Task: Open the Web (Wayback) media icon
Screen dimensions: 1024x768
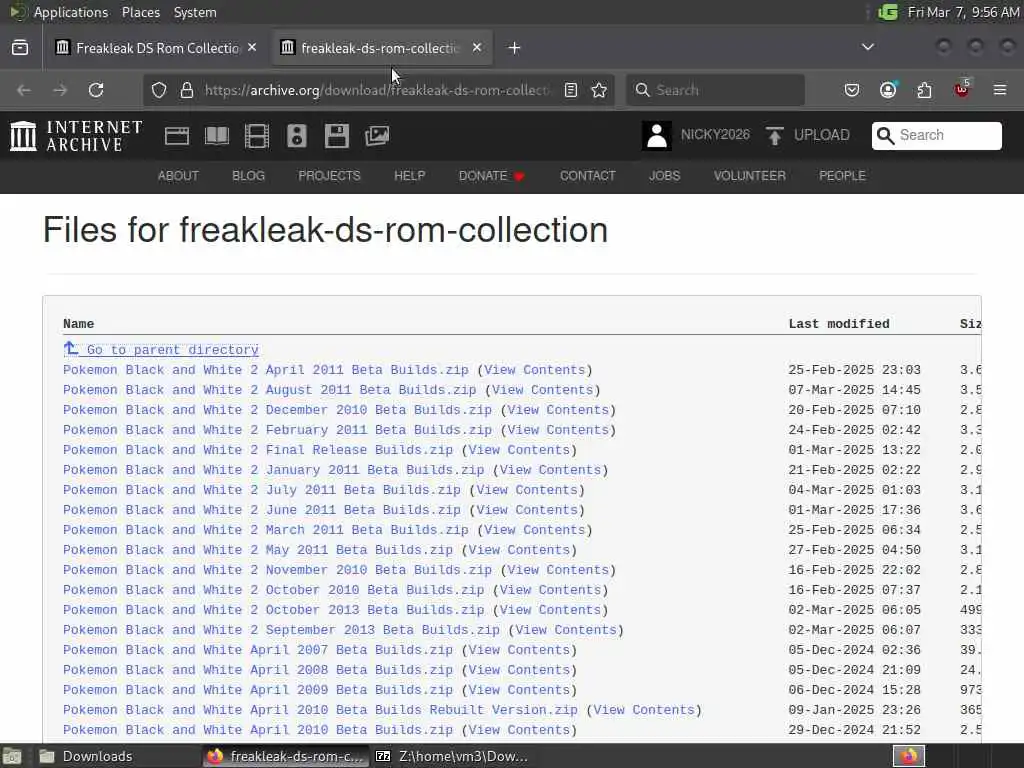Action: coord(176,136)
